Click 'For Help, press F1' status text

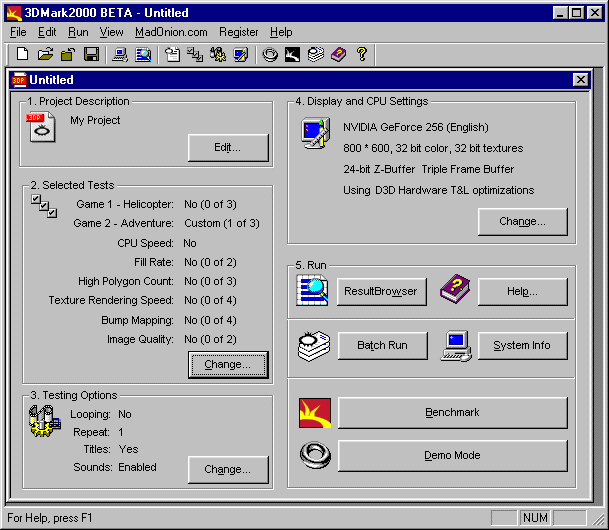(x=50, y=518)
